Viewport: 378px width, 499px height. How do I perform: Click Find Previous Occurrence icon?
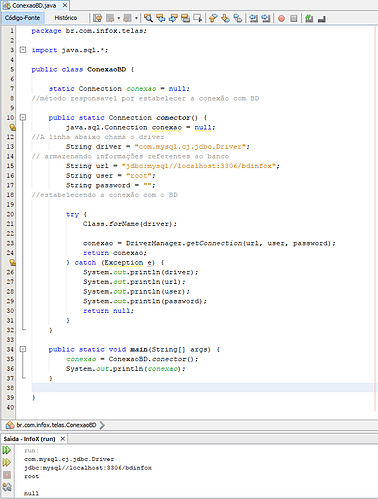coord(161,18)
